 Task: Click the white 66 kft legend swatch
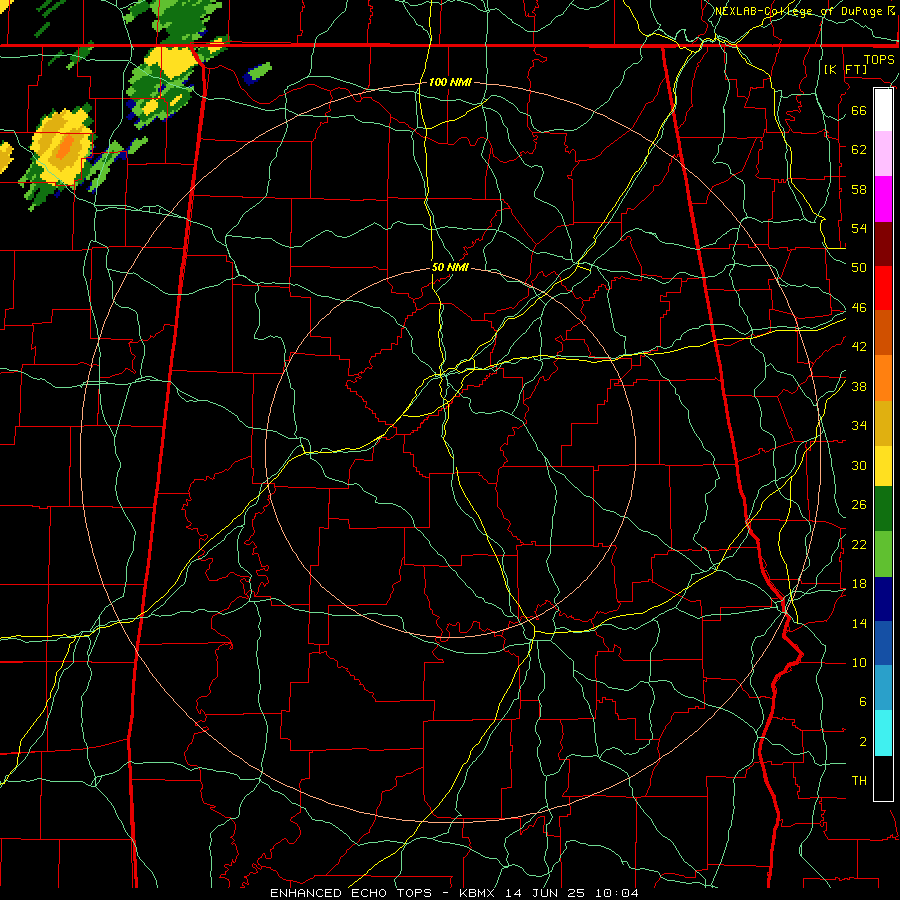883,110
